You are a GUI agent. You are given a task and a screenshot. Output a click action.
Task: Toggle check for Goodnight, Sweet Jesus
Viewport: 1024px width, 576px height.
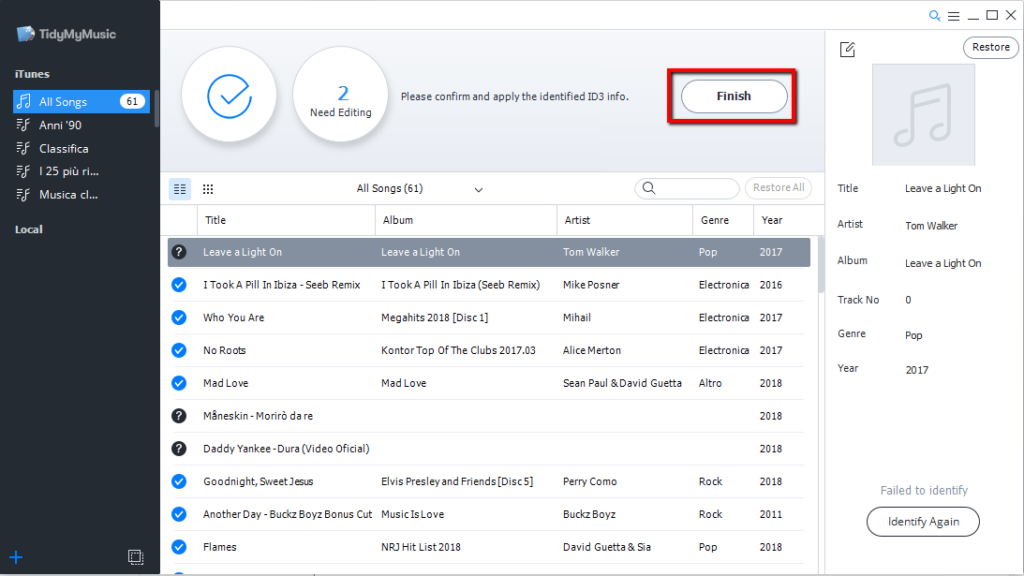179,481
